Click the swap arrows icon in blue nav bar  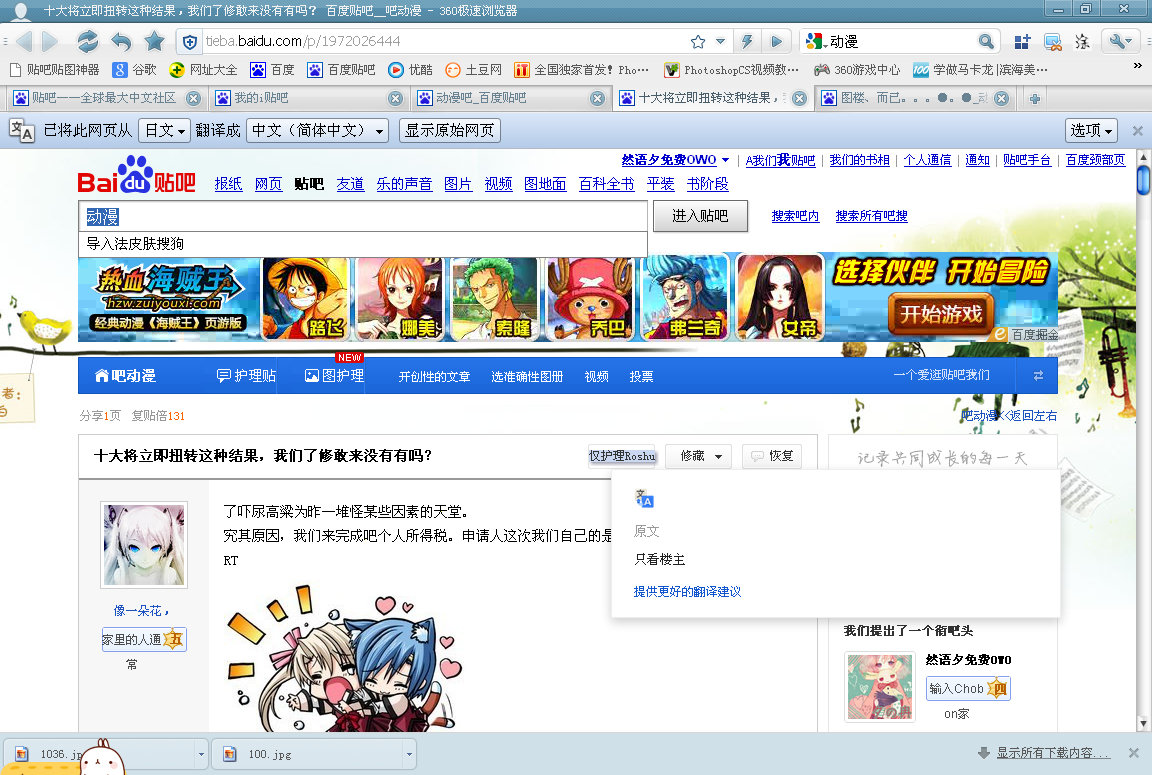(1038, 376)
